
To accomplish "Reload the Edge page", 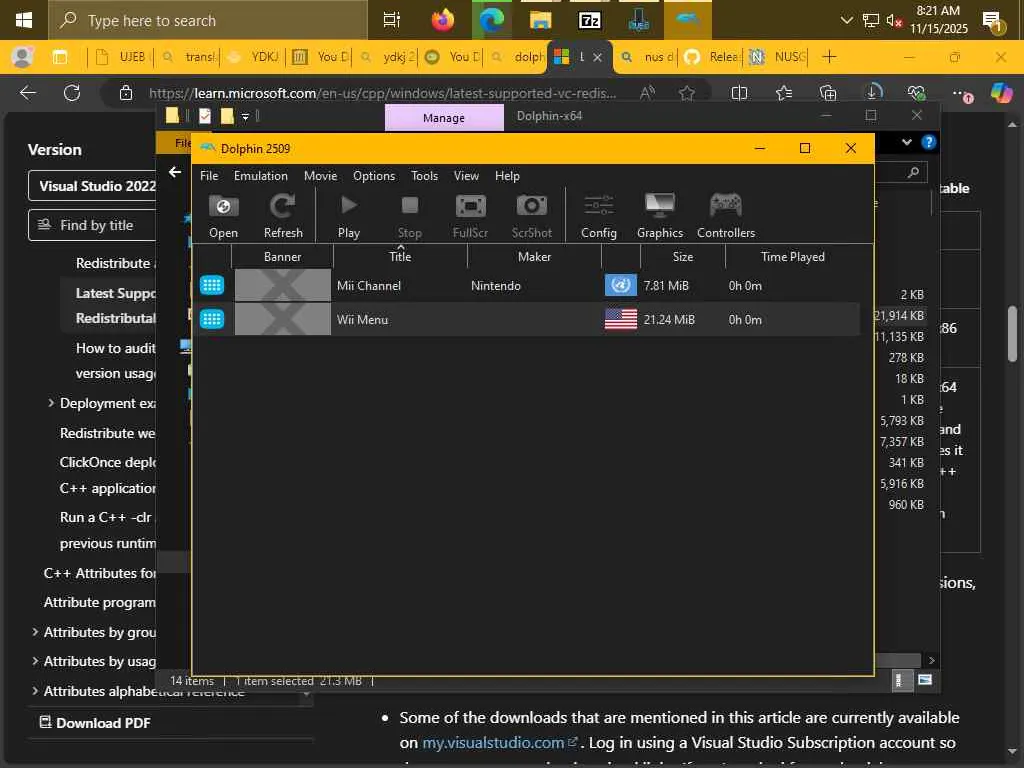I will click(72, 93).
